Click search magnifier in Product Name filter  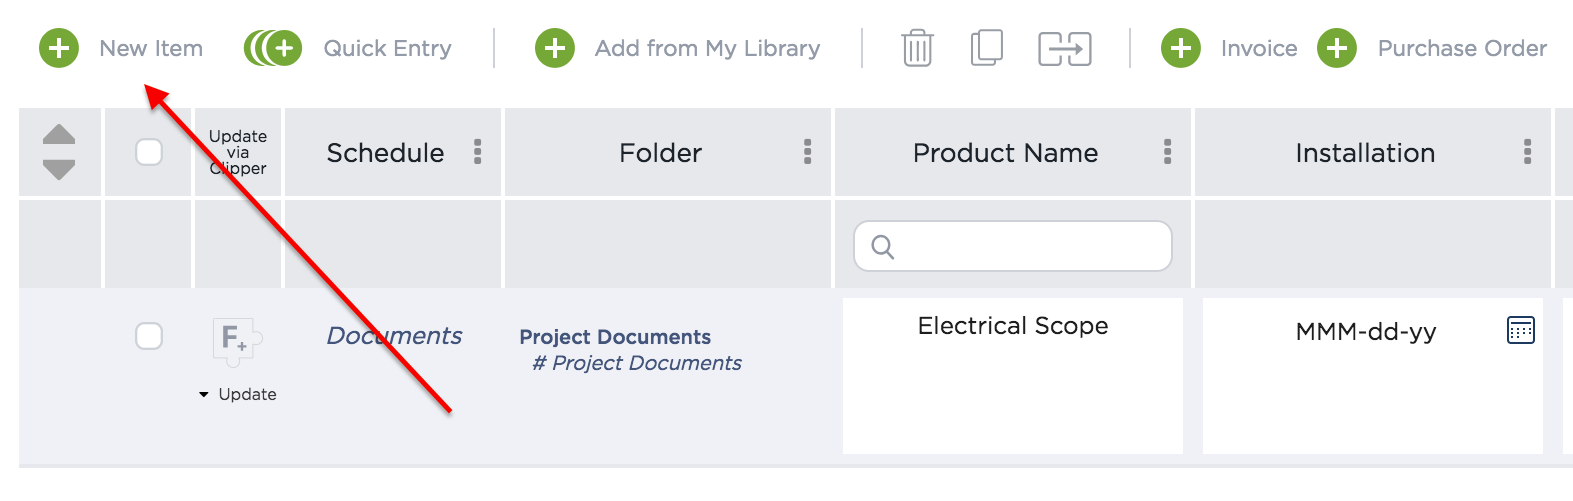(x=882, y=246)
